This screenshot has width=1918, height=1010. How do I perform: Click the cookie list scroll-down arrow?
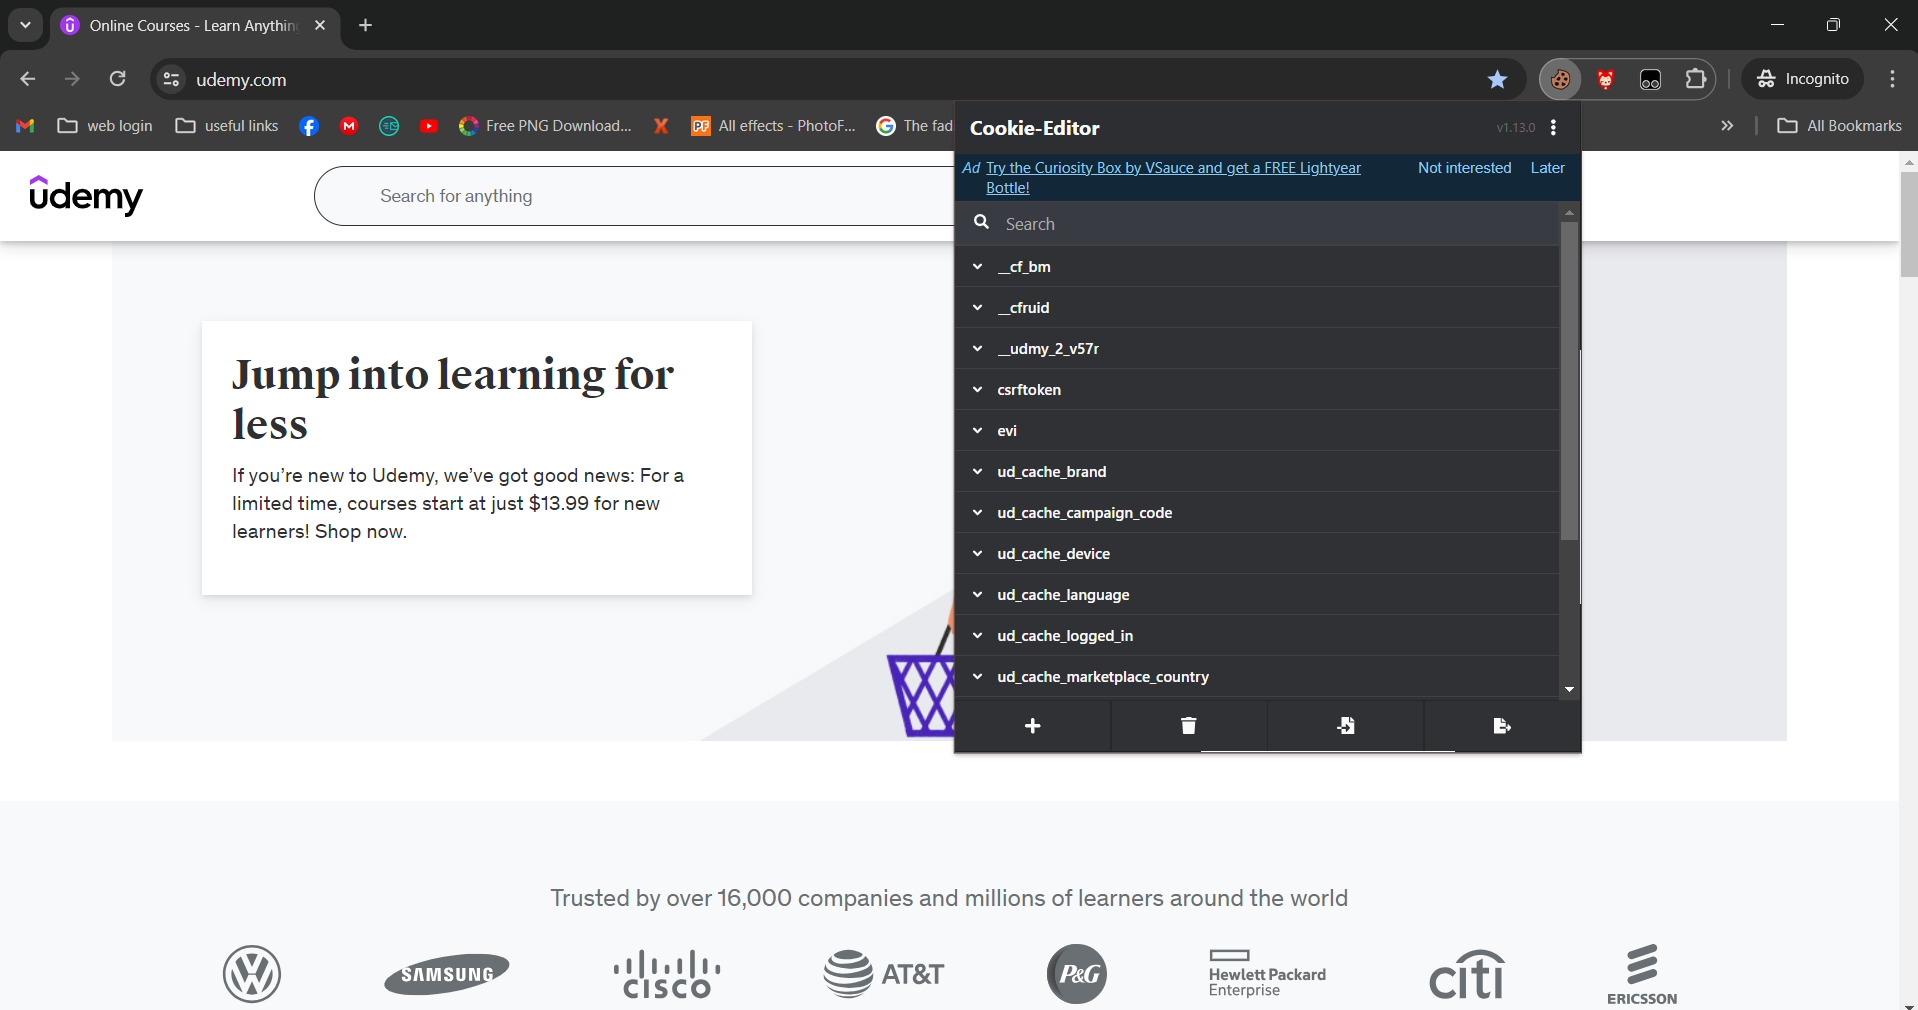1569,689
